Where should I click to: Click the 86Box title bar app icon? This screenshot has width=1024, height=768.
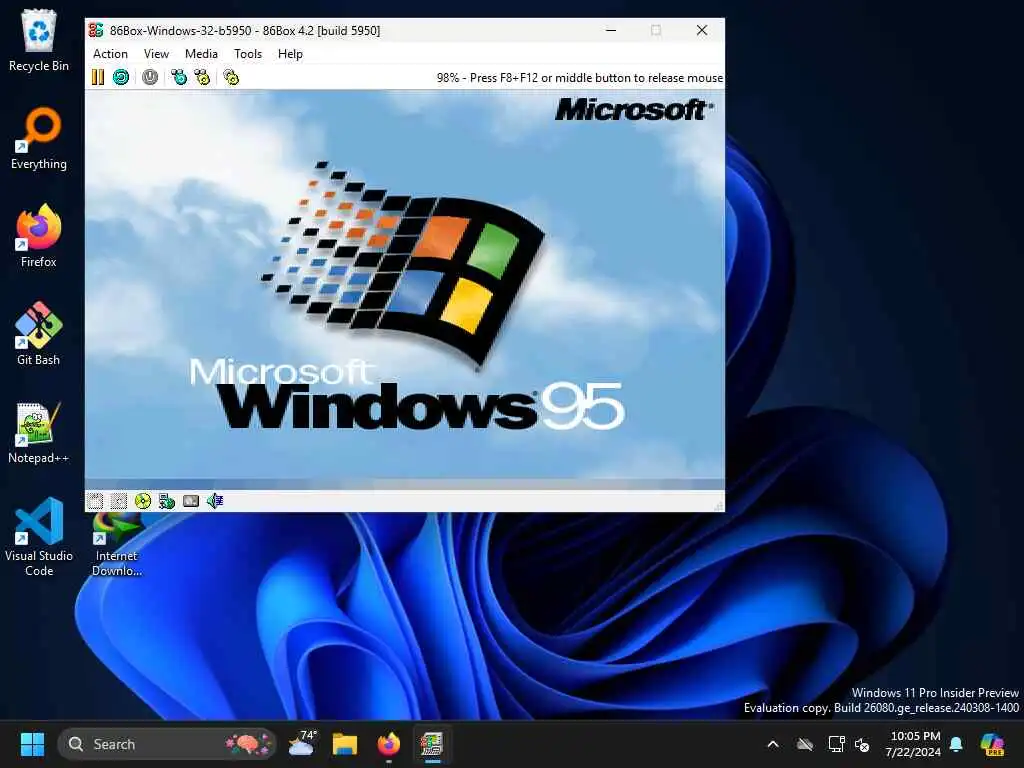[x=96, y=30]
